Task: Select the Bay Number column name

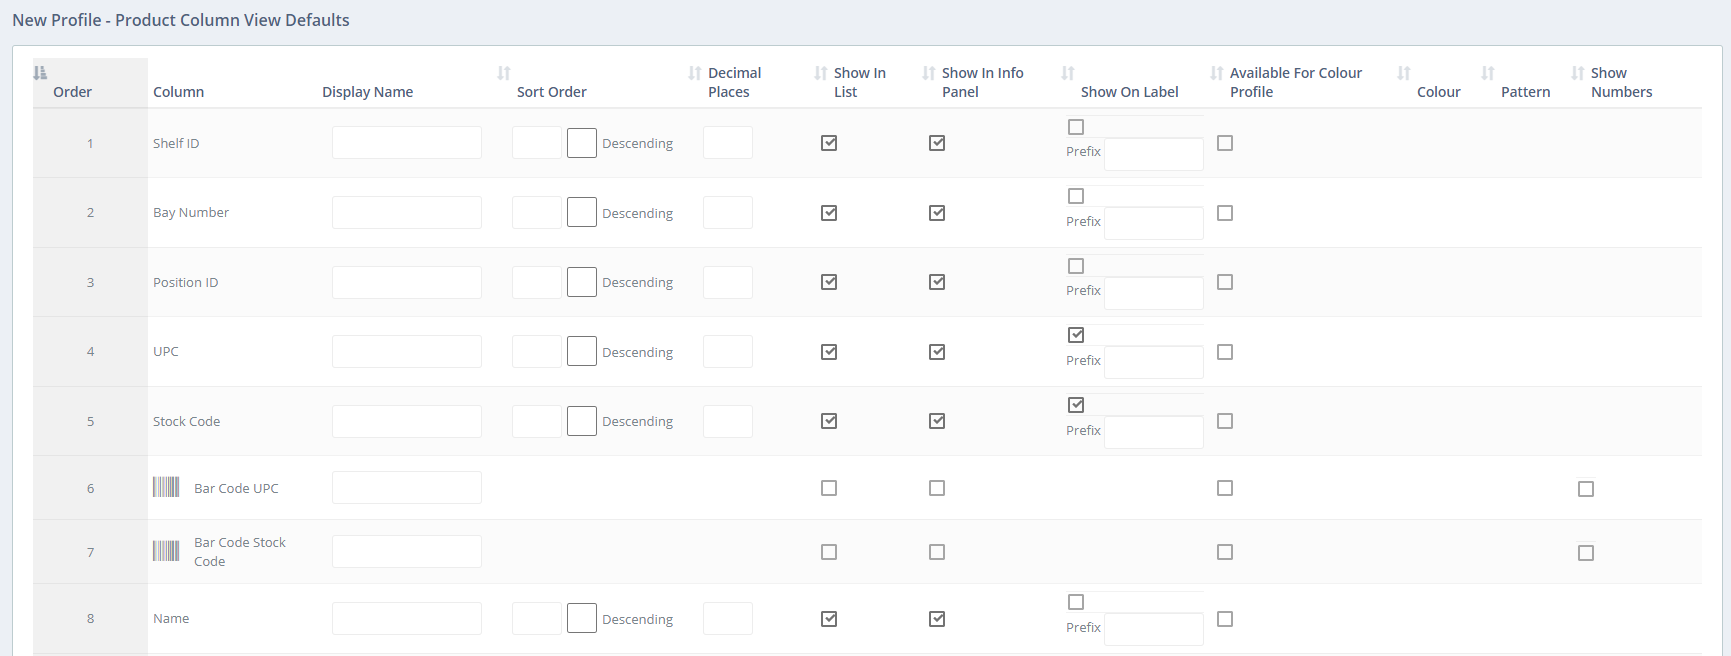Action: coord(191,212)
